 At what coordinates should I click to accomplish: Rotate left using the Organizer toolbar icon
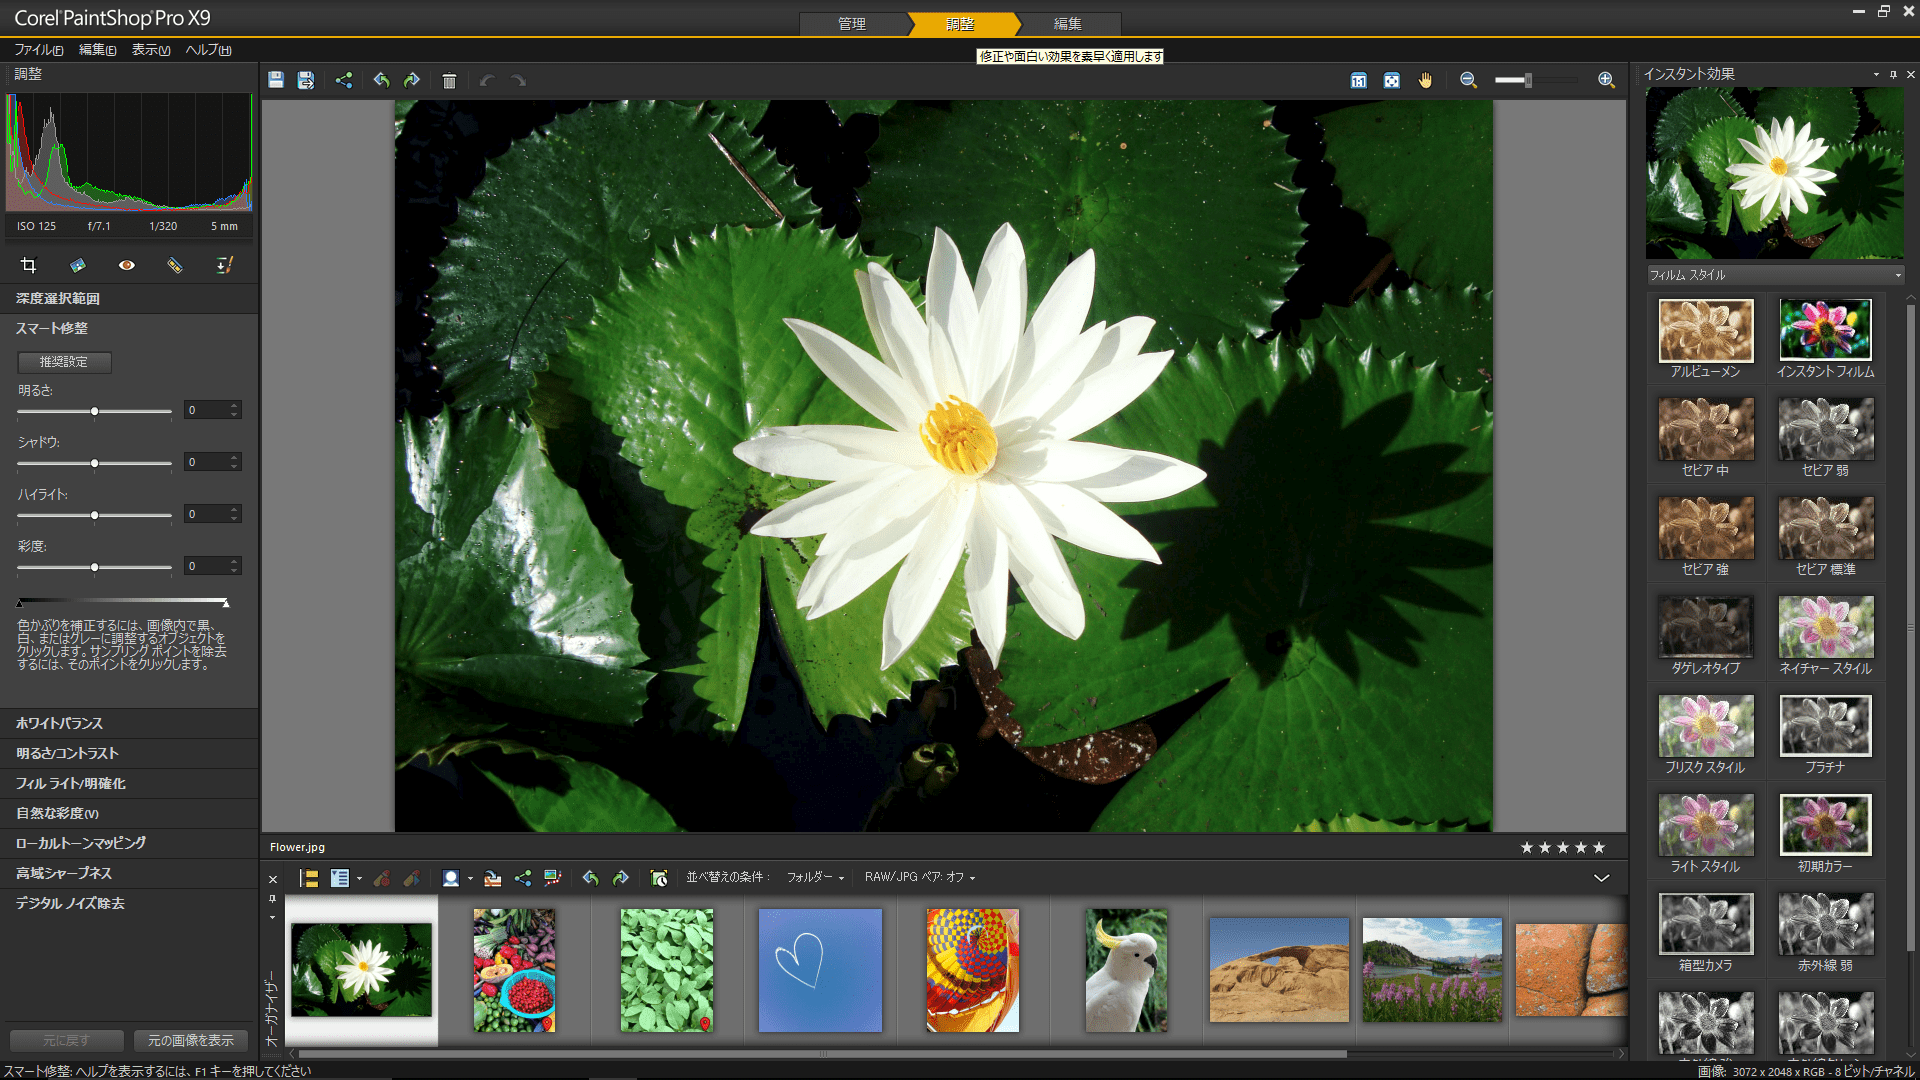590,878
